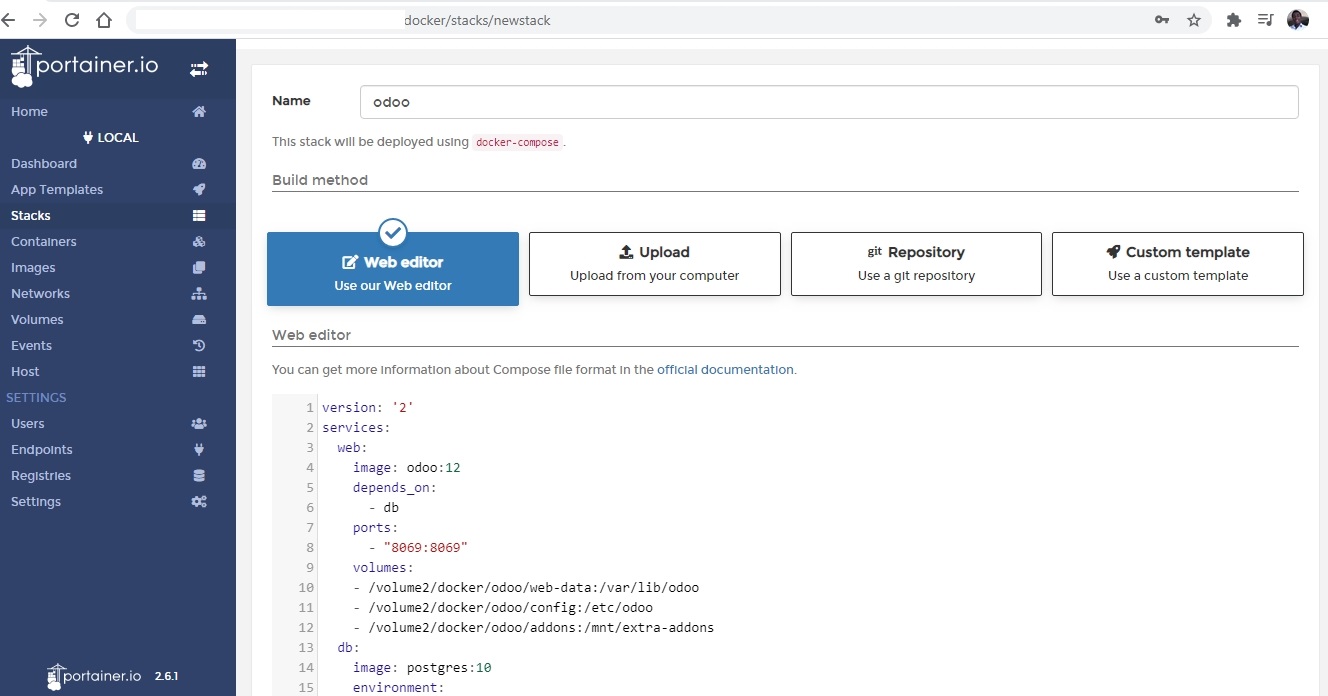
Task: Click browser back arrow
Action: pos(10,20)
